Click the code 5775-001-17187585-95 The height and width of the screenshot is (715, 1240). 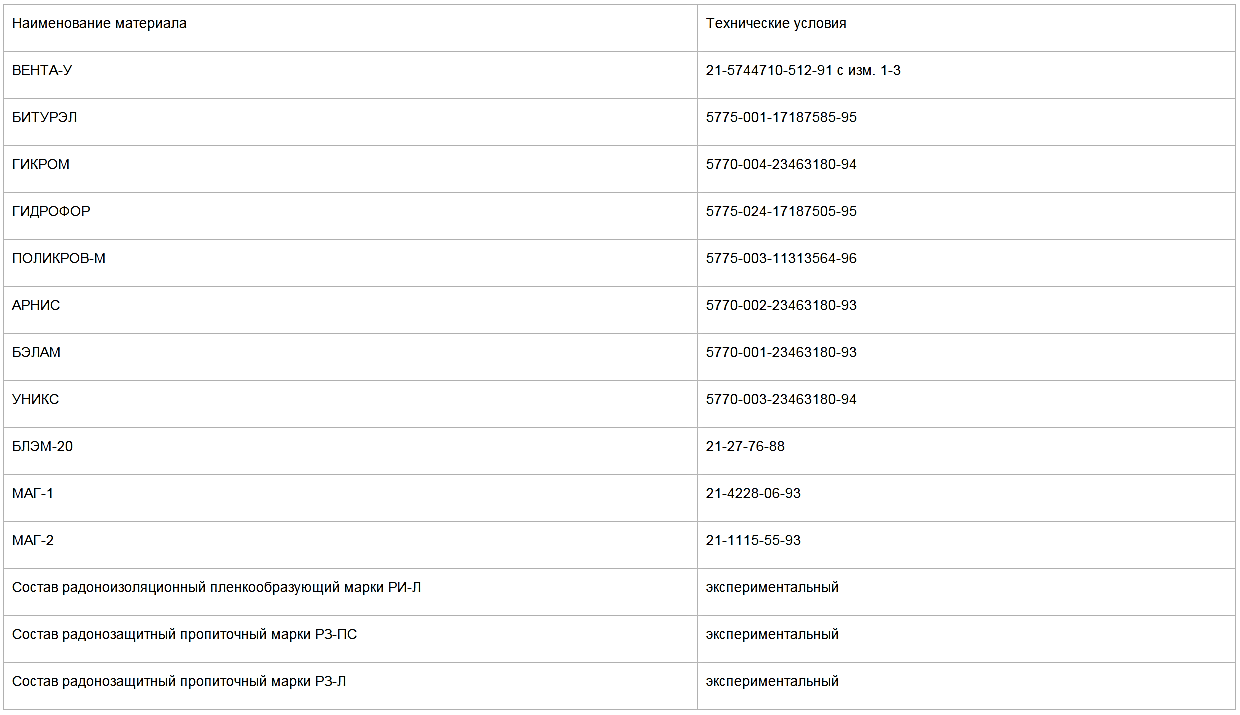781,118
